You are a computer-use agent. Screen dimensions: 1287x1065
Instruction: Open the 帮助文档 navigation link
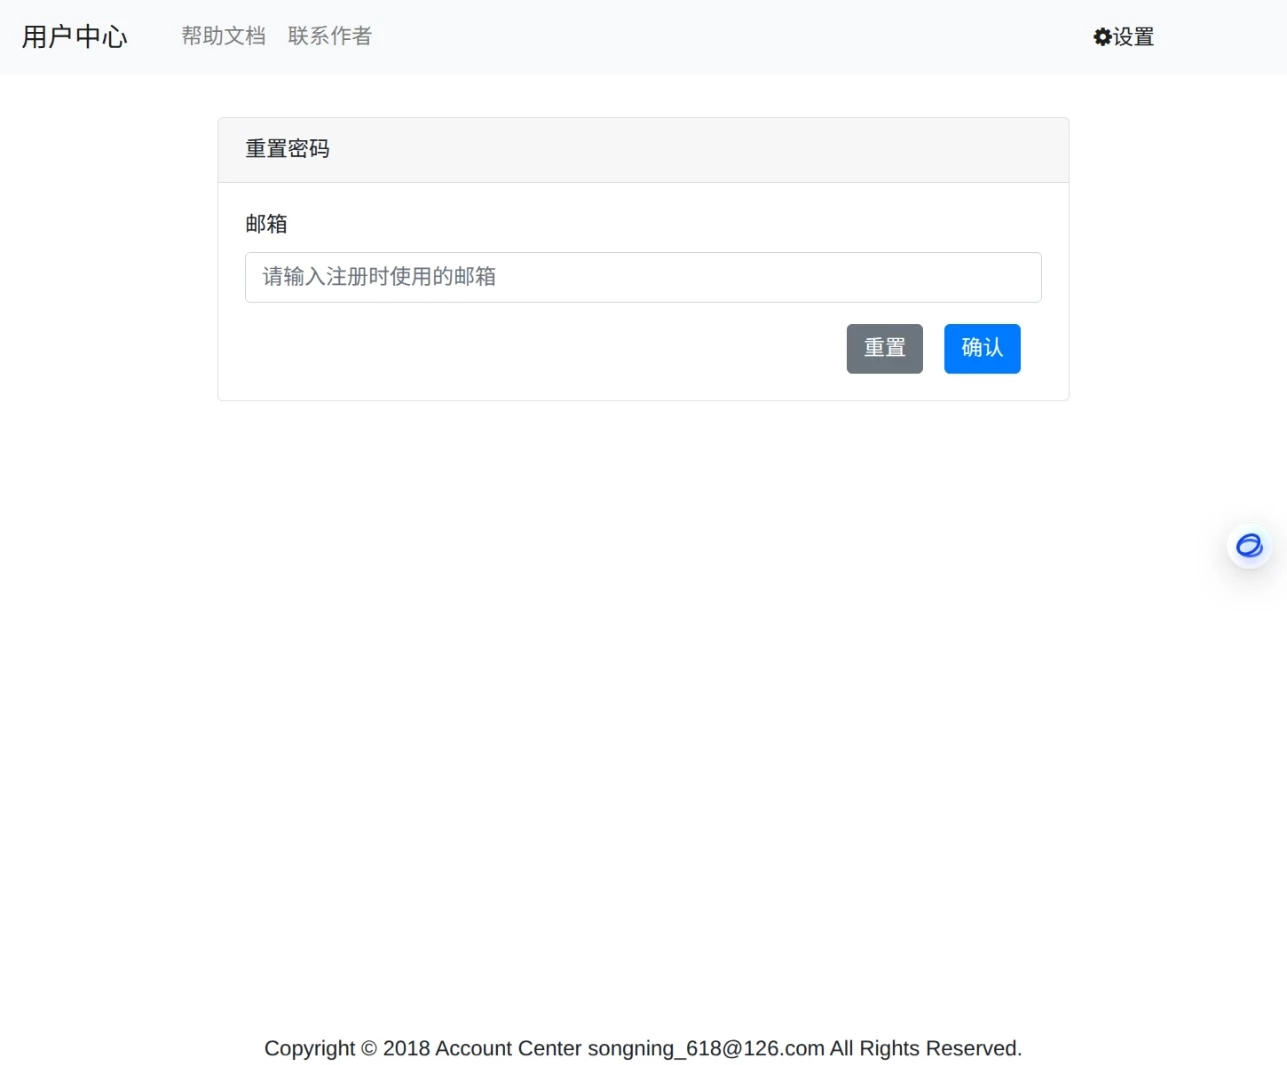tap(222, 36)
